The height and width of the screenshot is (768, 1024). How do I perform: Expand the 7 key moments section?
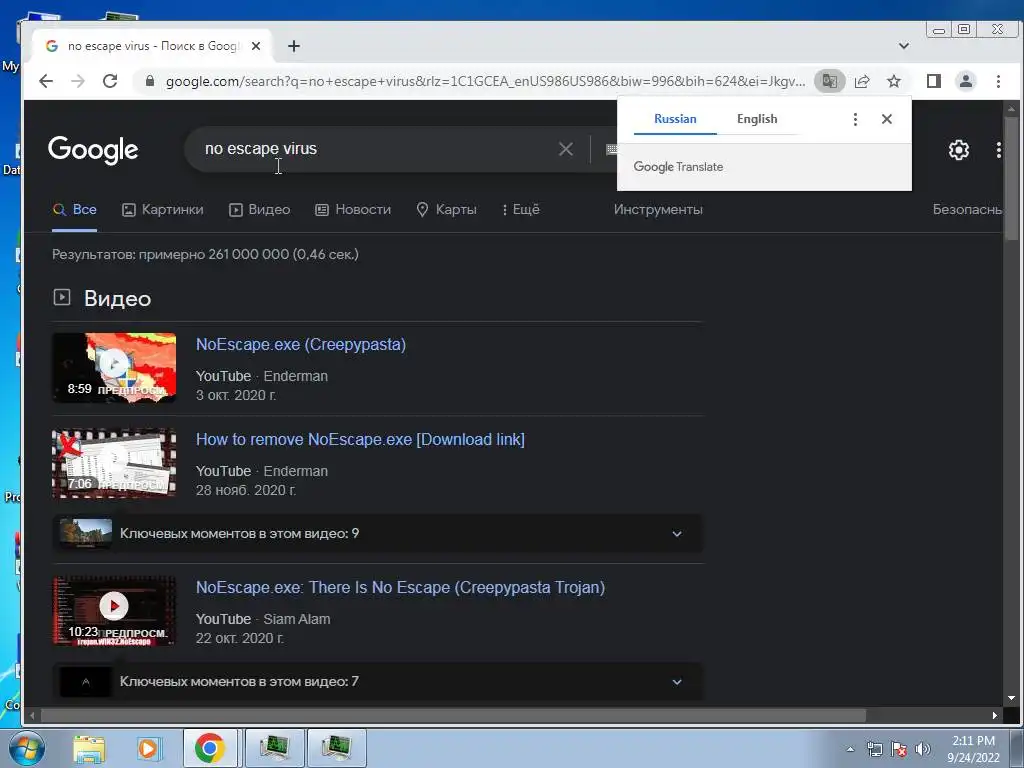pos(377,681)
